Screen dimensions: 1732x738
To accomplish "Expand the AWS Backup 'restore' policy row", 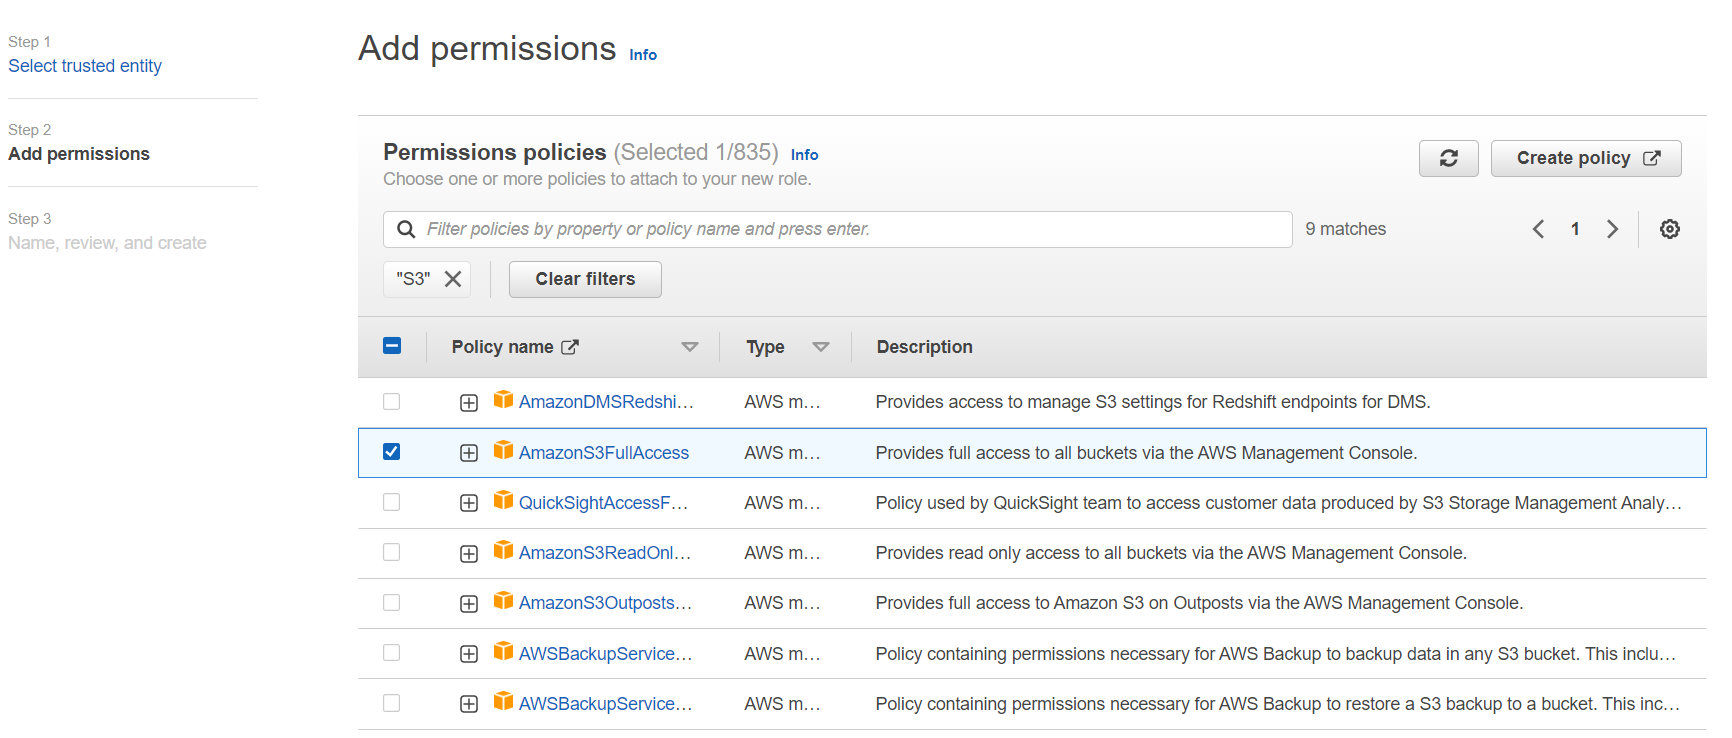I will pyautogui.click(x=469, y=704).
